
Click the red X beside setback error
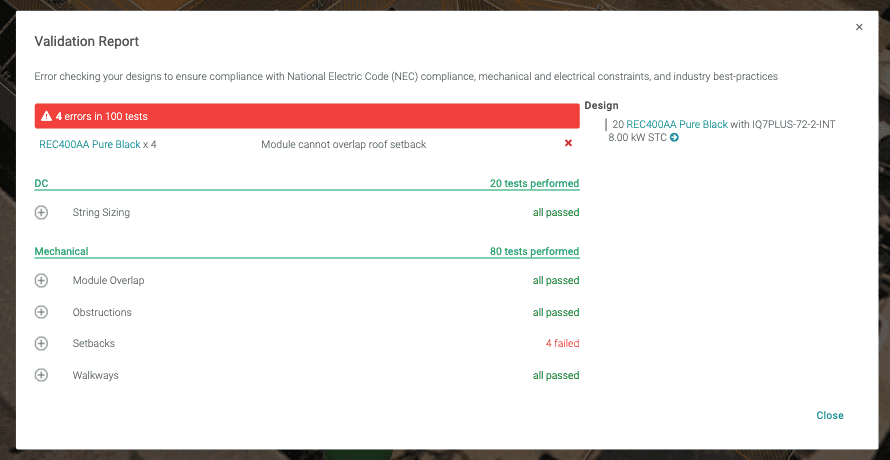[568, 144]
